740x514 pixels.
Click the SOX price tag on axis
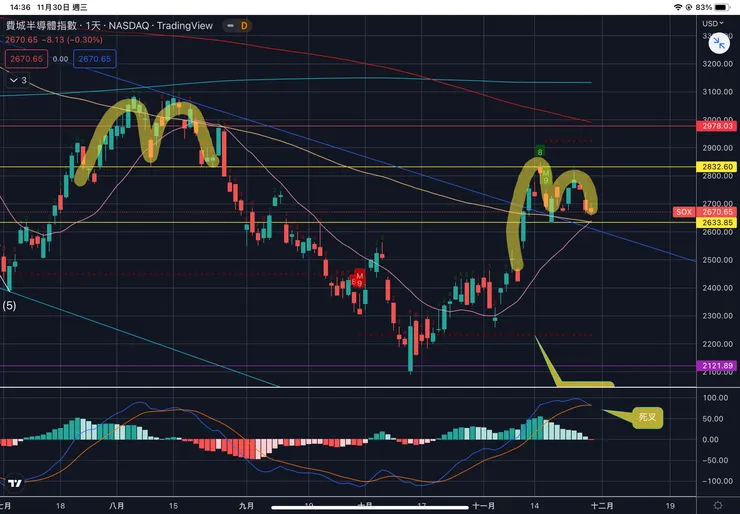[683, 212]
